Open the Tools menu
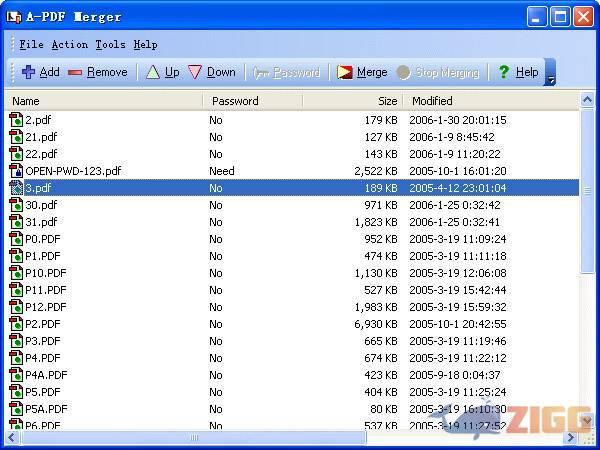The image size is (600, 450). [110, 45]
